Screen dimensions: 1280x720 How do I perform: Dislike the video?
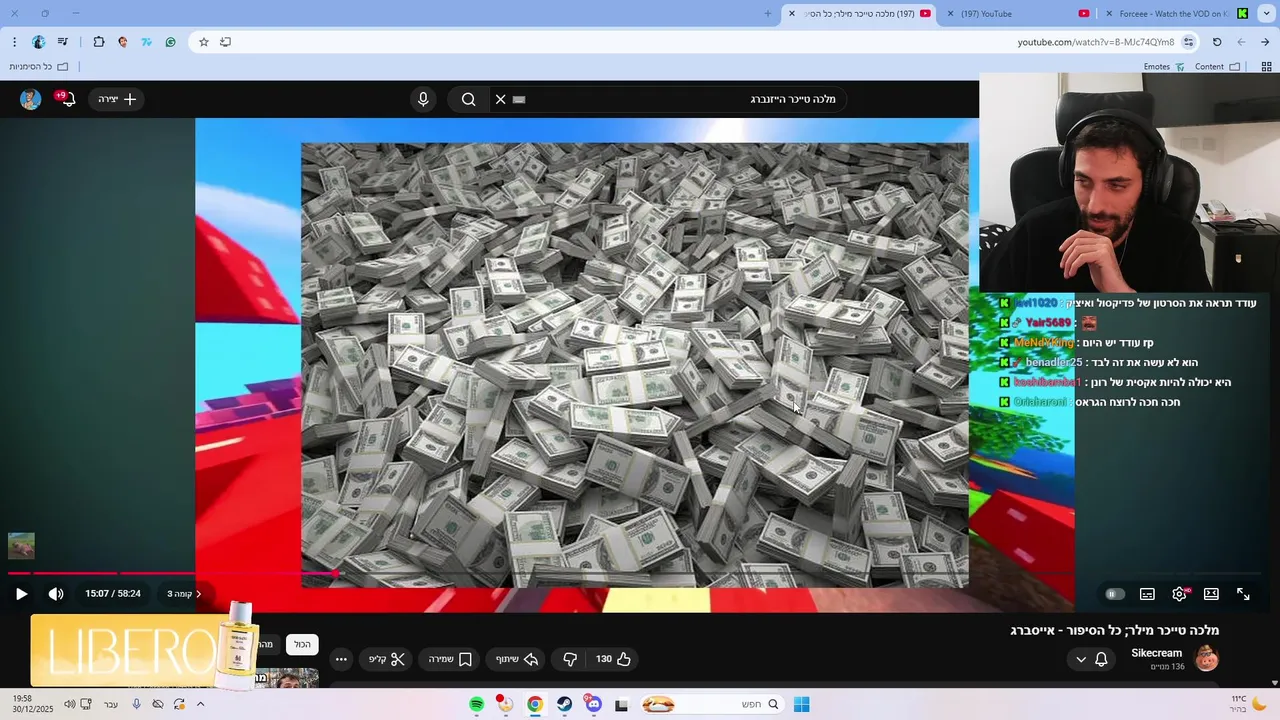[570, 659]
